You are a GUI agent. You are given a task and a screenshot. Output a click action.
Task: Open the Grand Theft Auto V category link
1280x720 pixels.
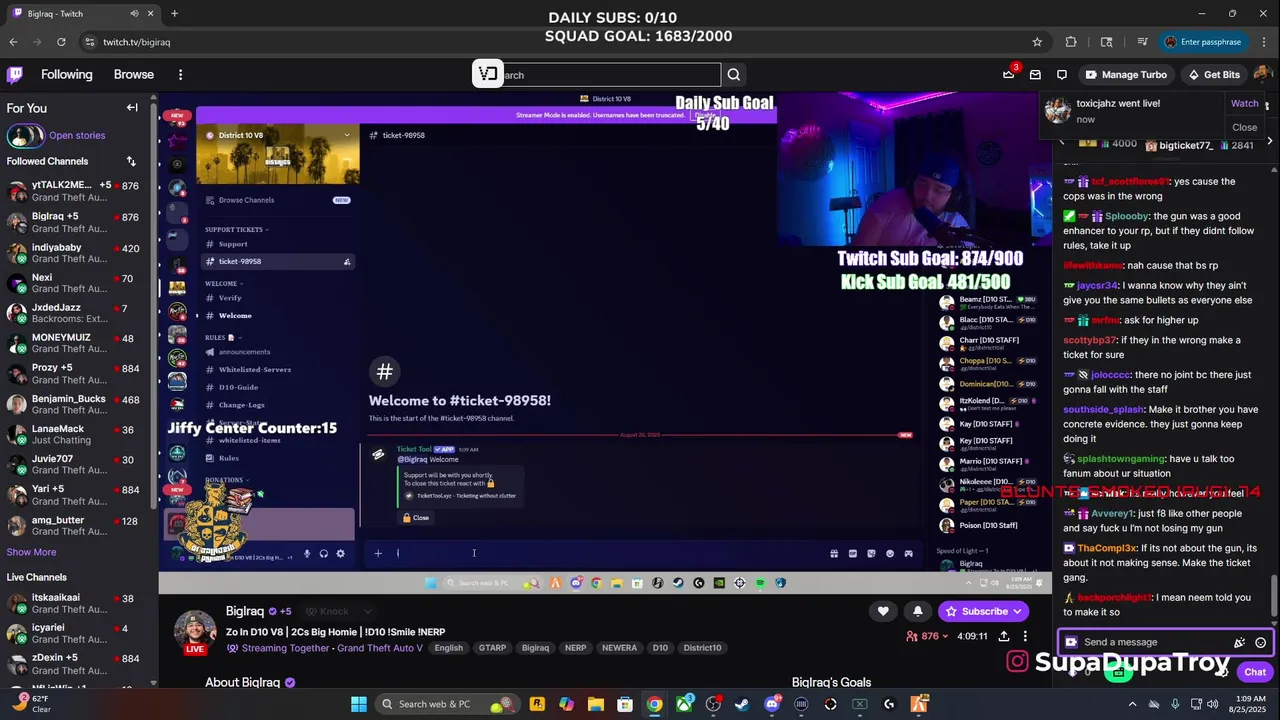(x=380, y=648)
